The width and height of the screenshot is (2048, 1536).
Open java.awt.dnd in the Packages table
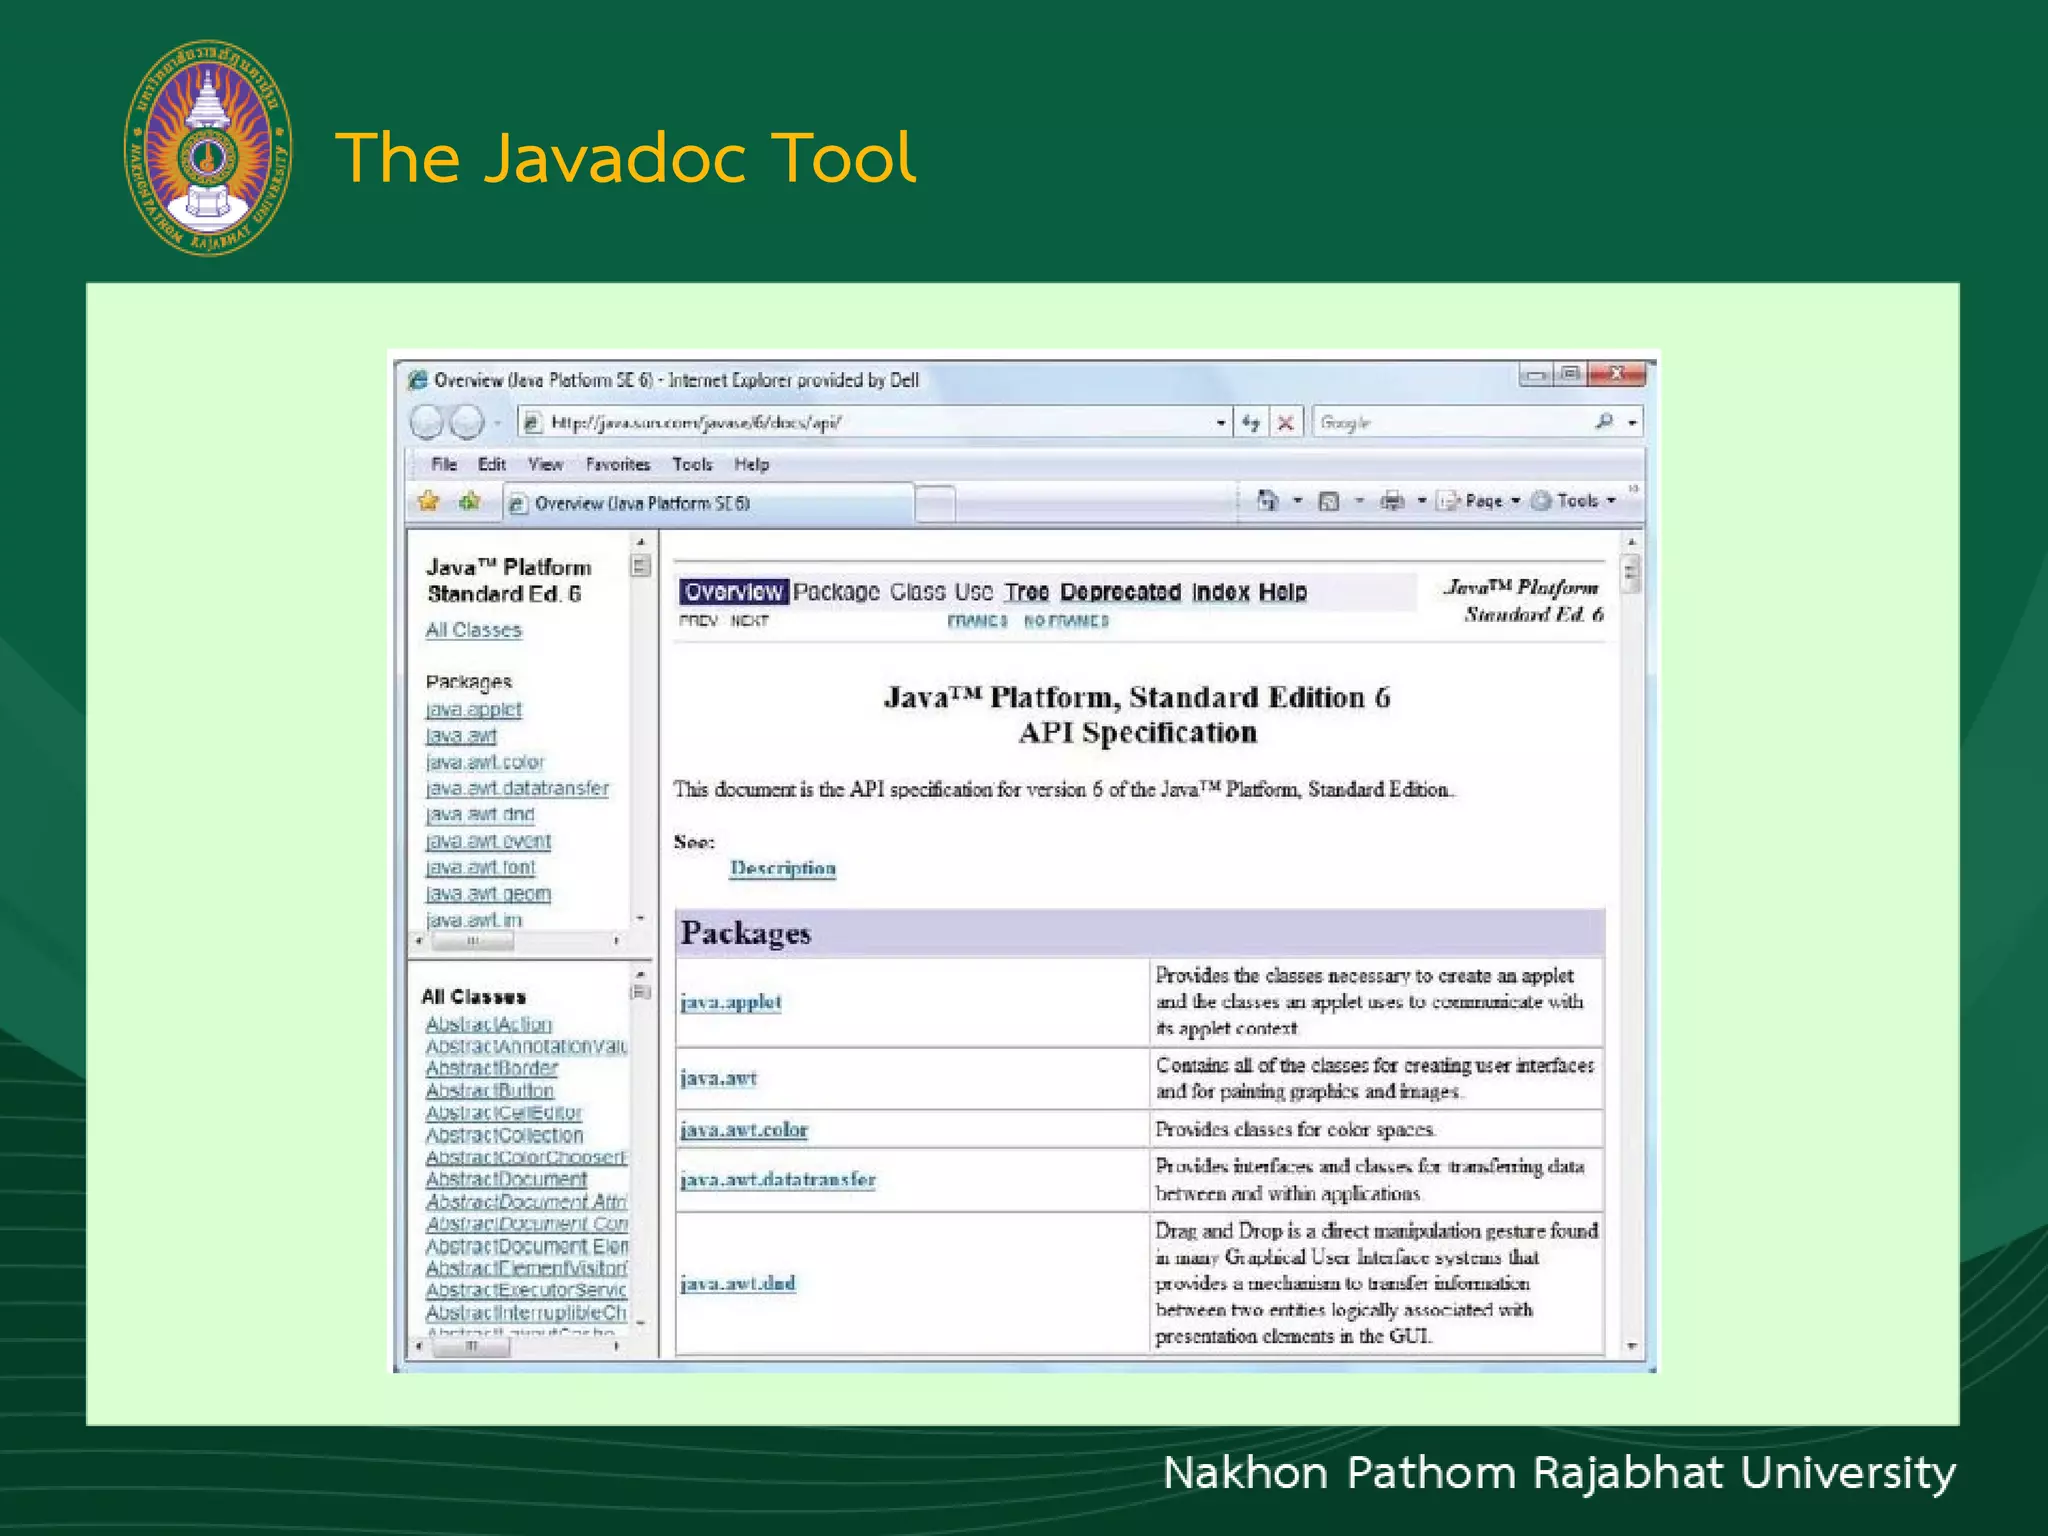(x=738, y=1283)
